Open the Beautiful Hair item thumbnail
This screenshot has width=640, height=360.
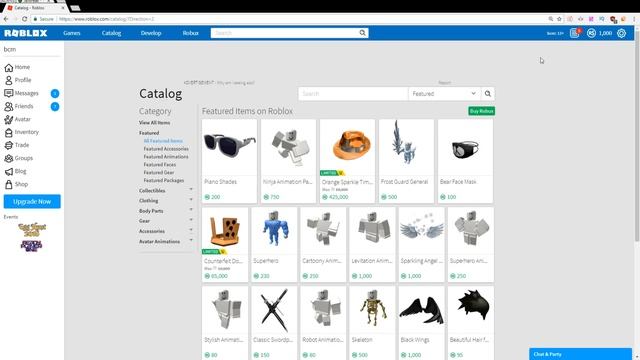(471, 310)
